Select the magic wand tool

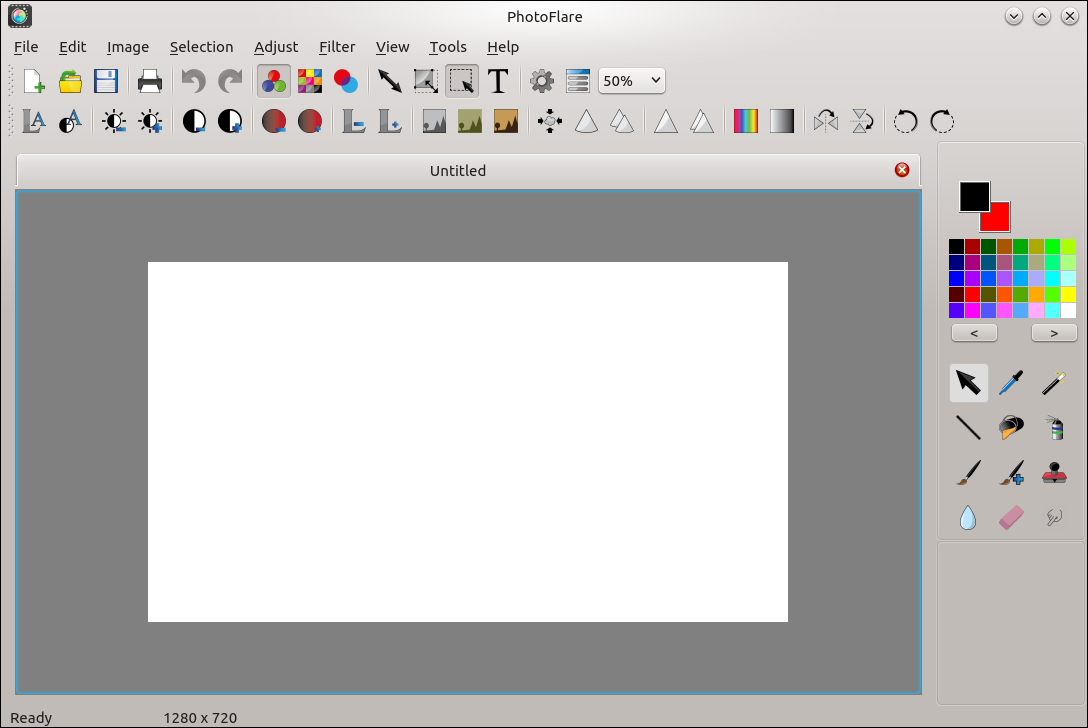1053,383
